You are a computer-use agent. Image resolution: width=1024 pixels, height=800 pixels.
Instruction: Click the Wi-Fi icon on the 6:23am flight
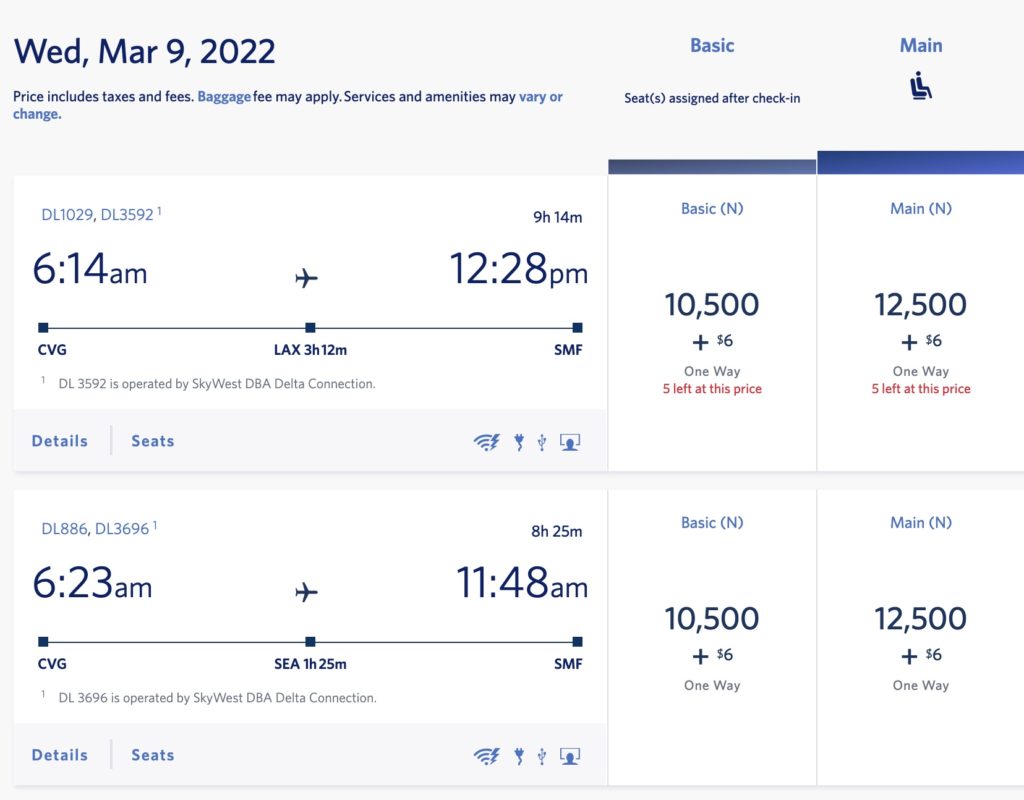click(486, 756)
